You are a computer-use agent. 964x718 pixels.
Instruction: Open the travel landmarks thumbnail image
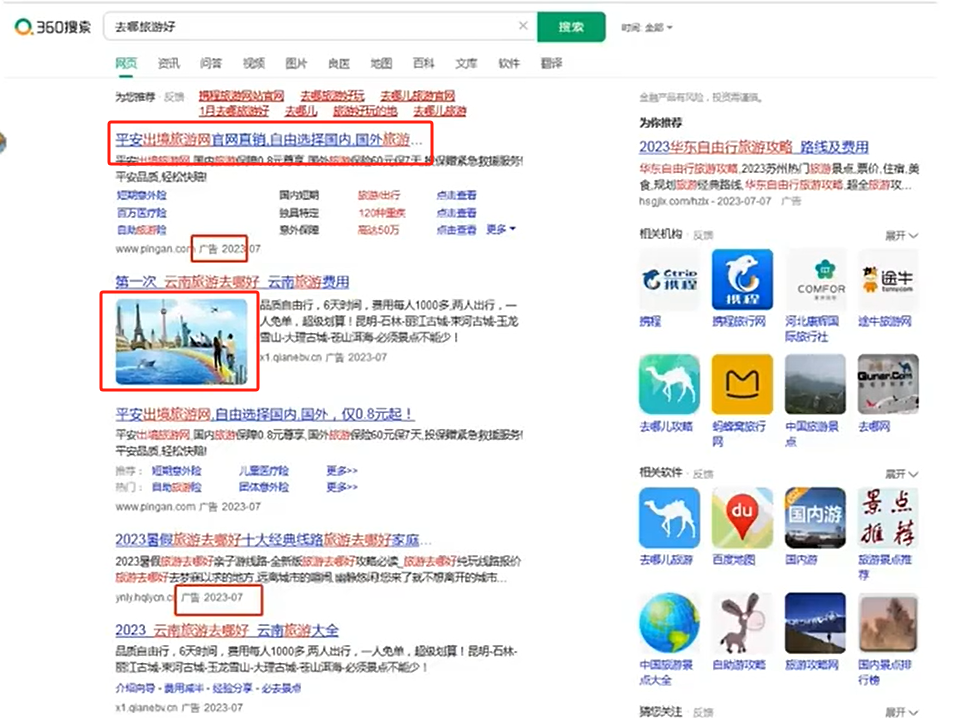coord(181,342)
